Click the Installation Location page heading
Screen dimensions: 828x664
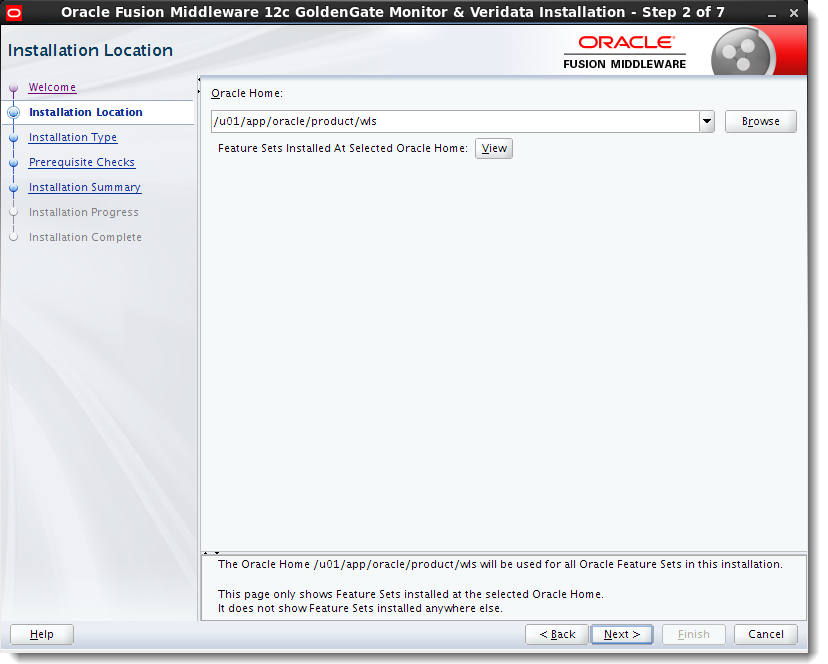click(x=90, y=50)
